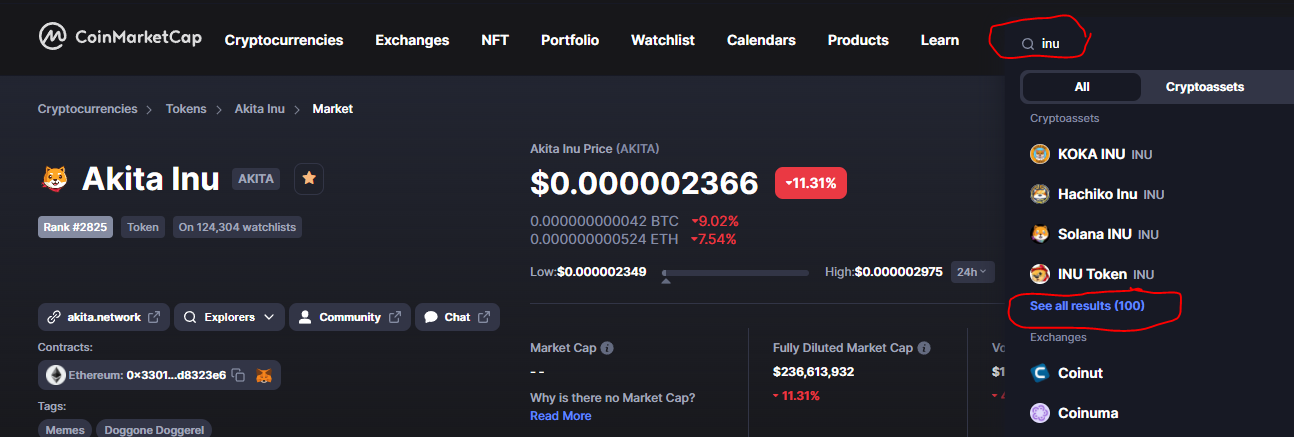Select KOKA INU coin result
This screenshot has width=1294, height=437.
tap(1090, 154)
